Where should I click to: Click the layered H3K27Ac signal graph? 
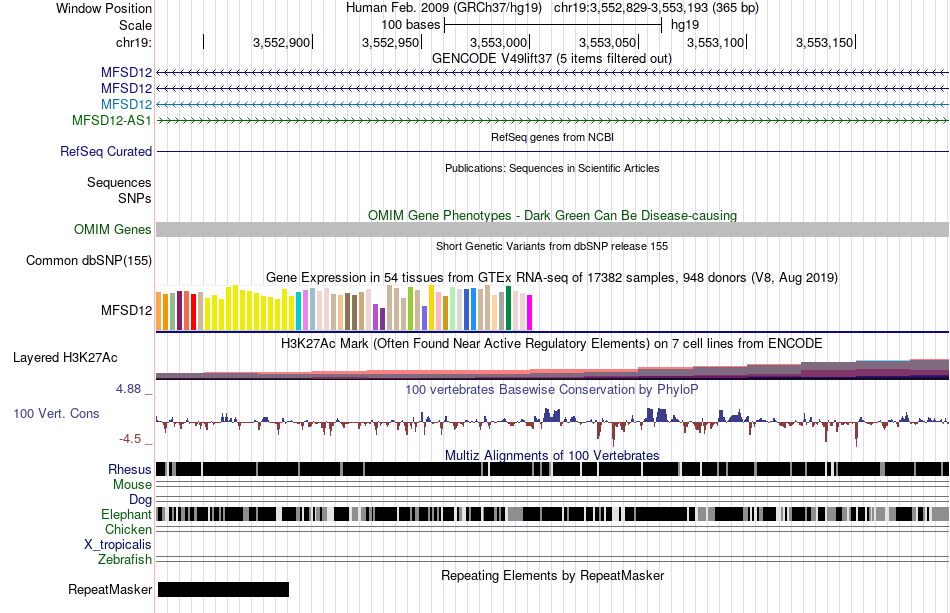(x=552, y=369)
